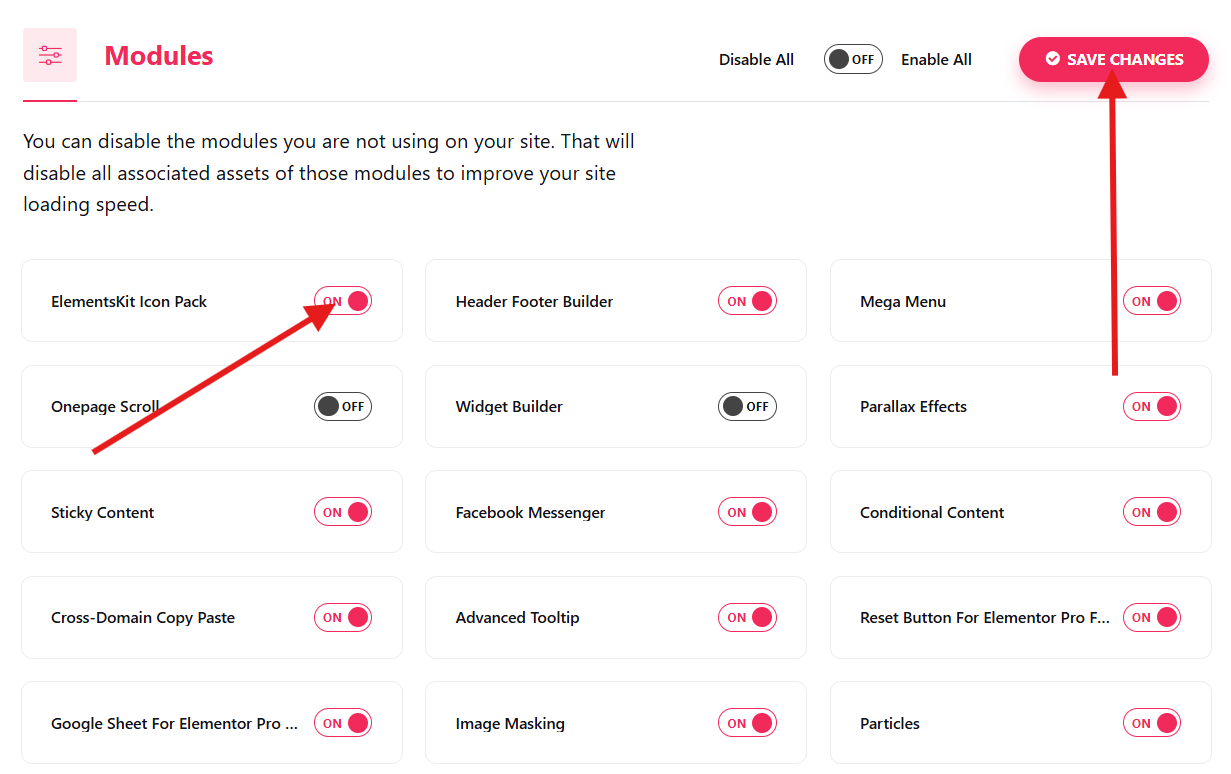
Task: Click Save Changes button
Action: pyautogui.click(x=1113, y=59)
